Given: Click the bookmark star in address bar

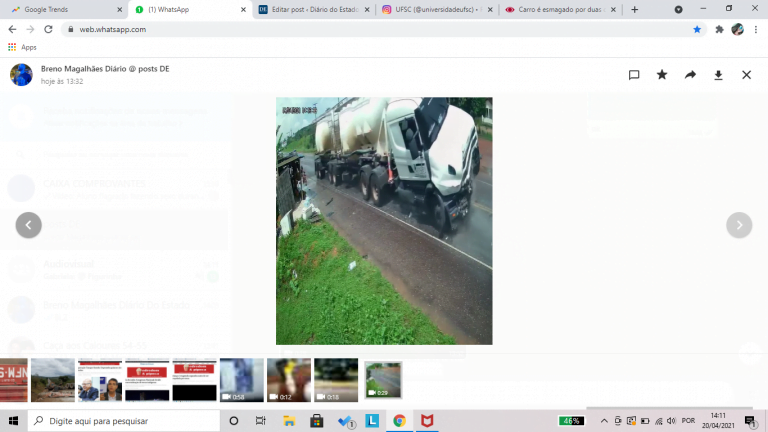Looking at the screenshot, I should [697, 29].
